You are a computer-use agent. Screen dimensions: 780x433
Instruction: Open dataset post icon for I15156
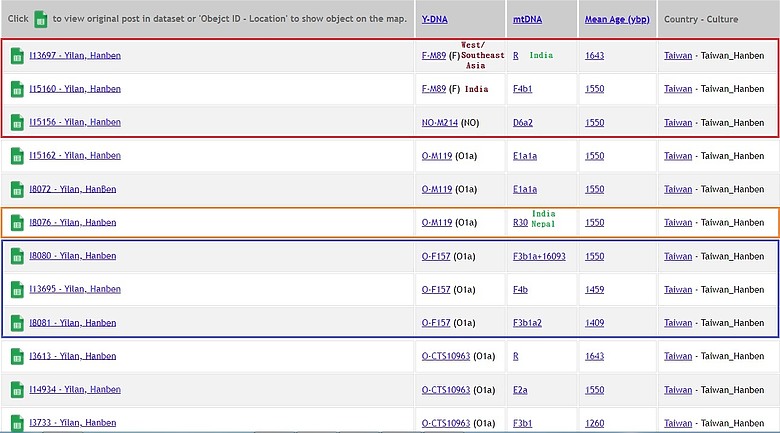pos(17,122)
